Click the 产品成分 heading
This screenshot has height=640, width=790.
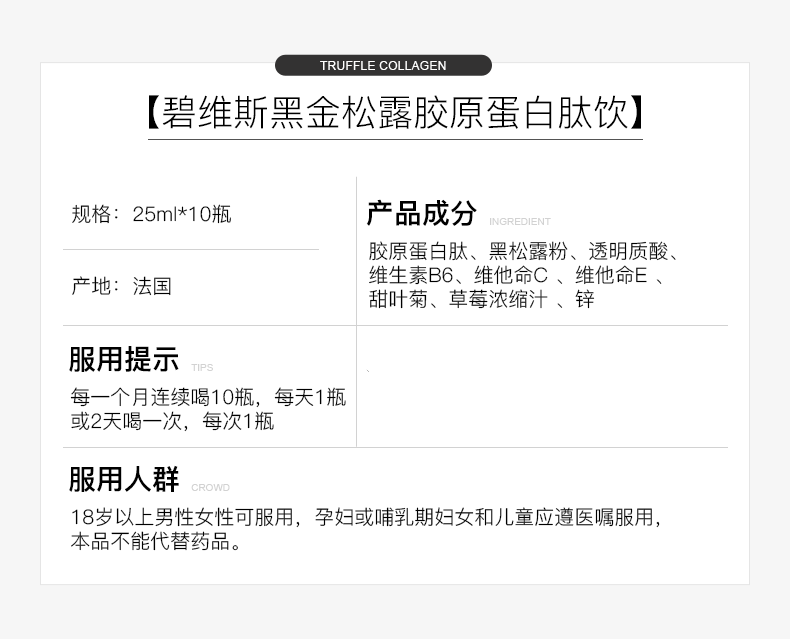(421, 213)
